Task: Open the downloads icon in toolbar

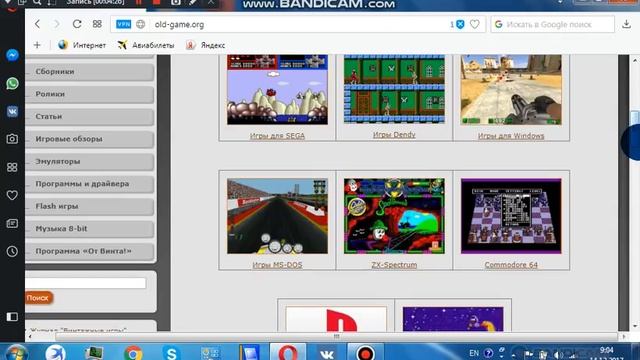Action: tap(627, 24)
